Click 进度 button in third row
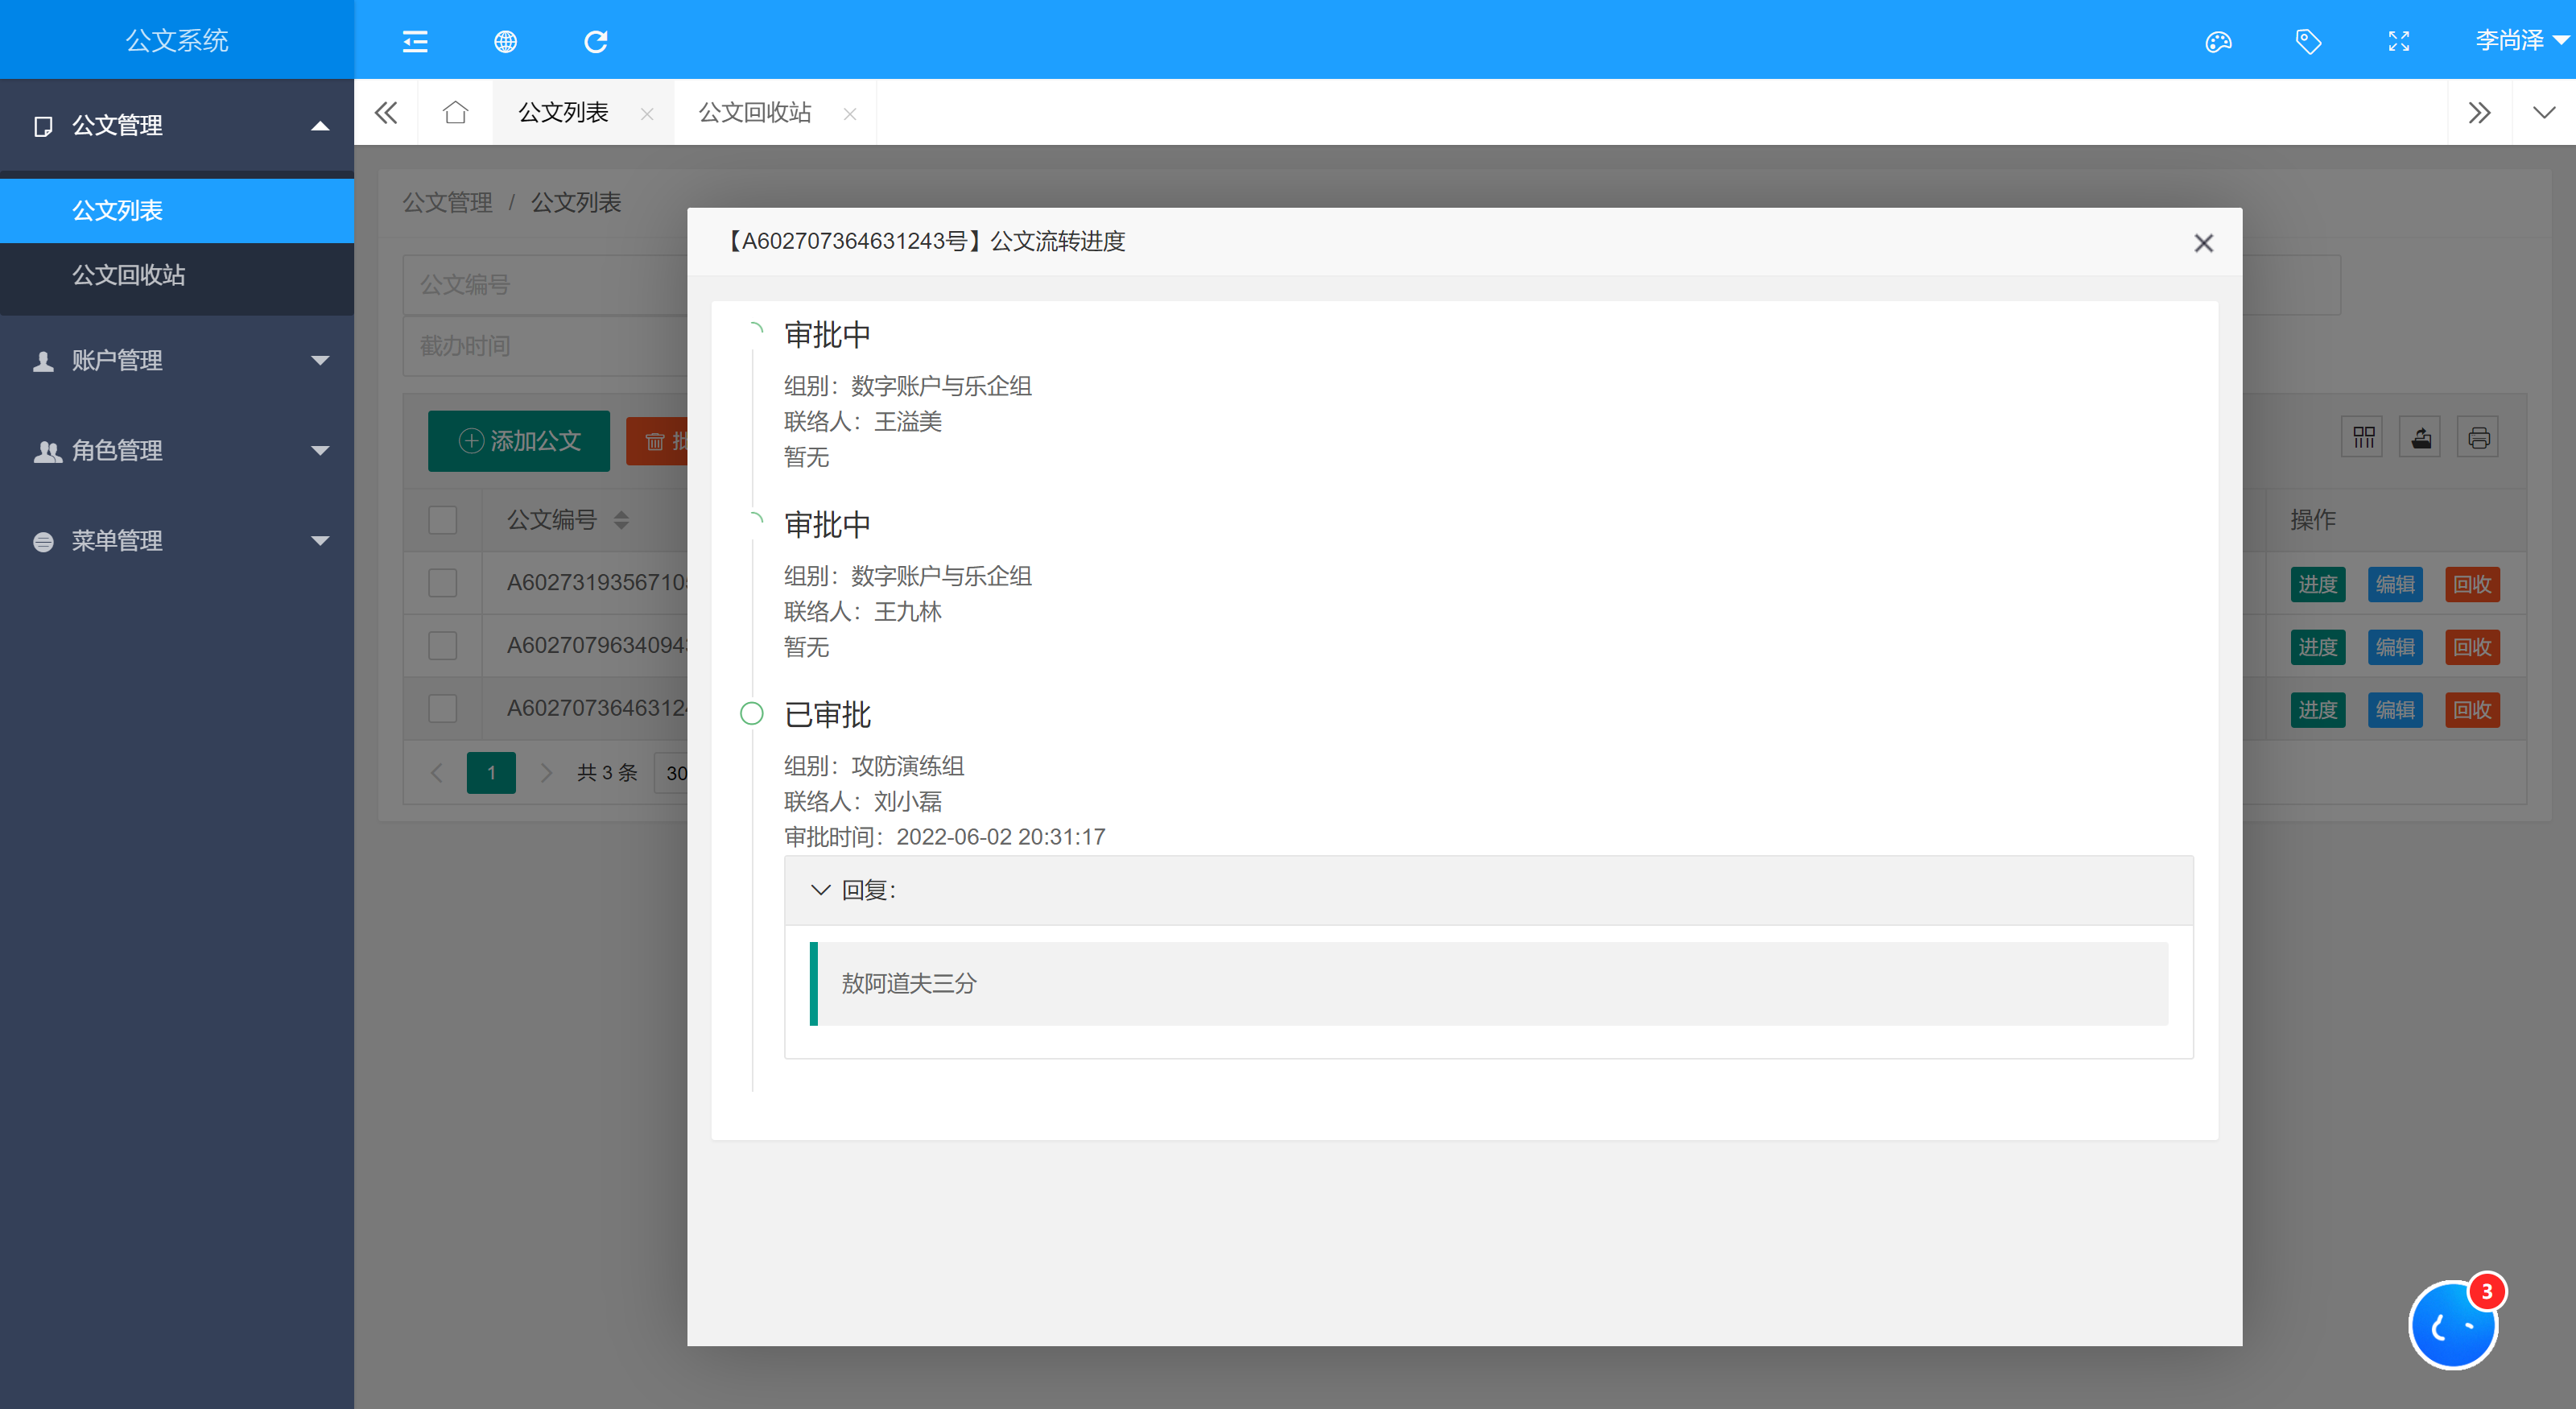This screenshot has height=1409, width=2576. pyautogui.click(x=2318, y=710)
